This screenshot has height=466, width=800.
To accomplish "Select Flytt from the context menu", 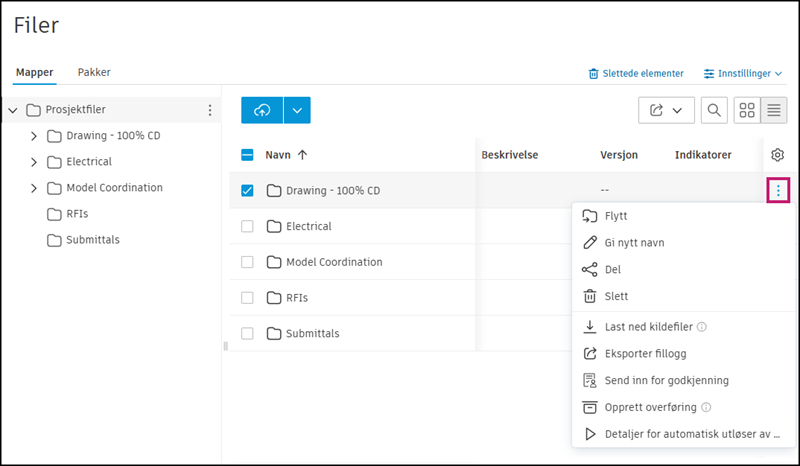I will point(616,215).
